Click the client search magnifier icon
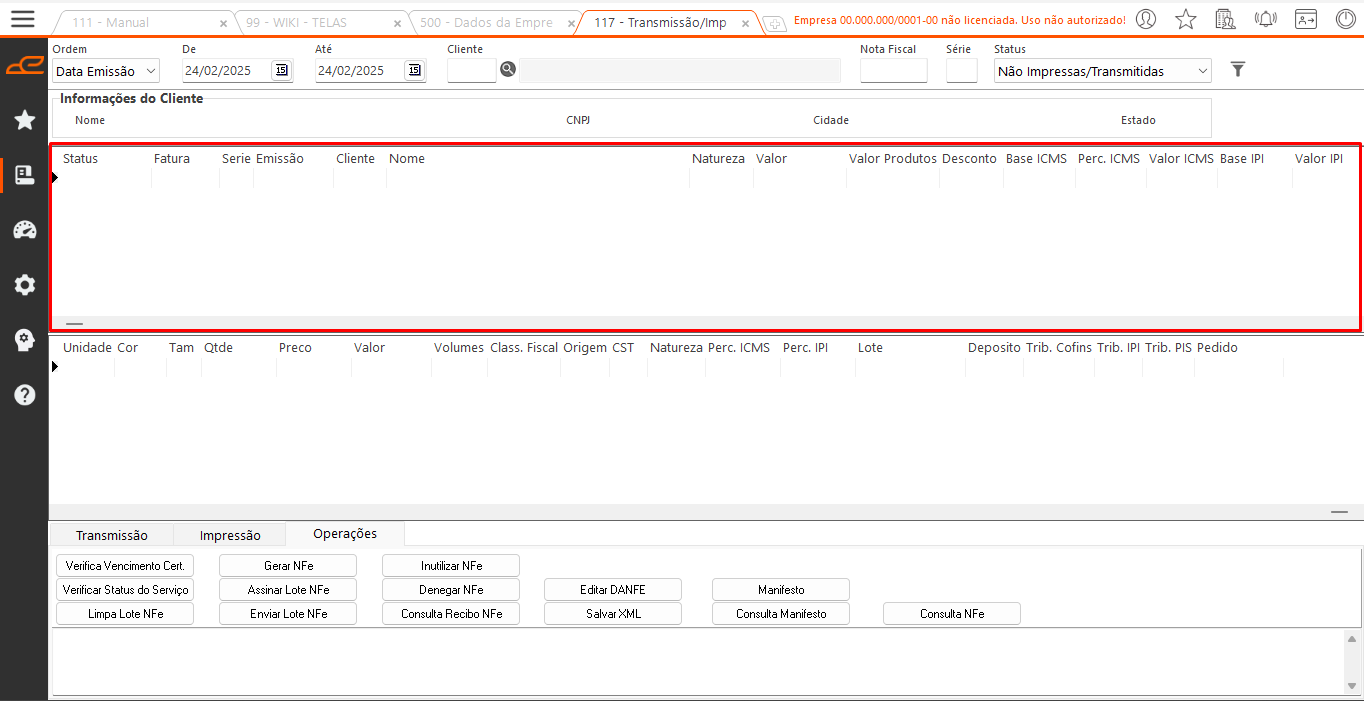Screen dimensions: 1364x701 point(508,69)
